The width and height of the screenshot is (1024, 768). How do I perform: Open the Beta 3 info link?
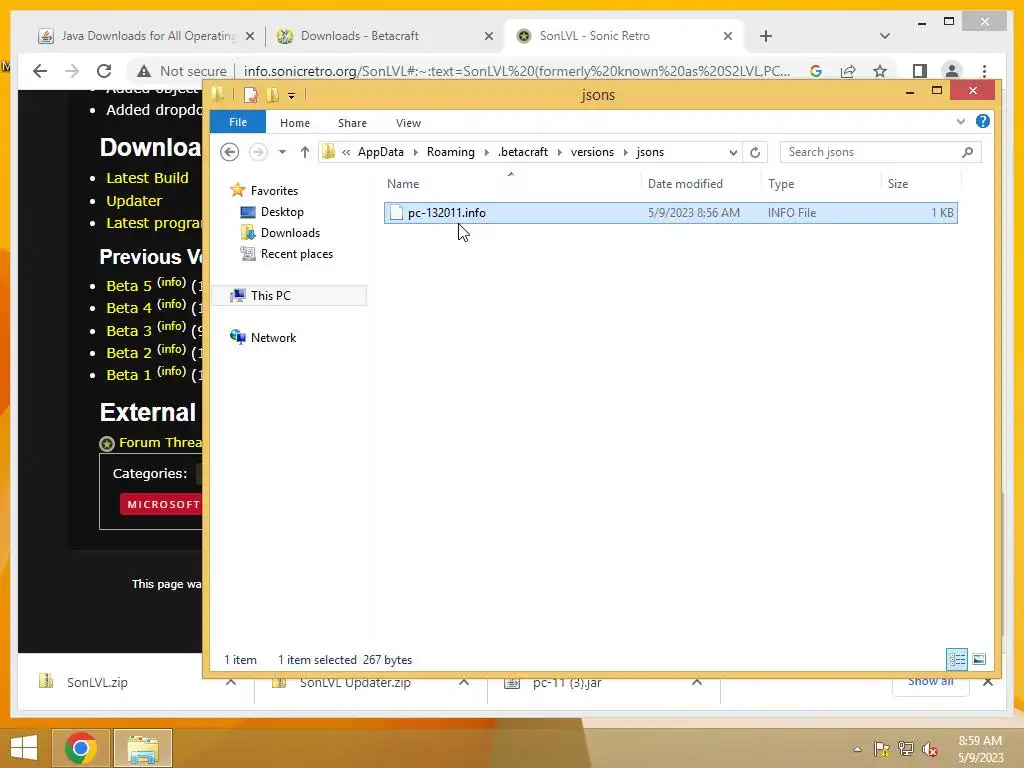[x=172, y=327]
